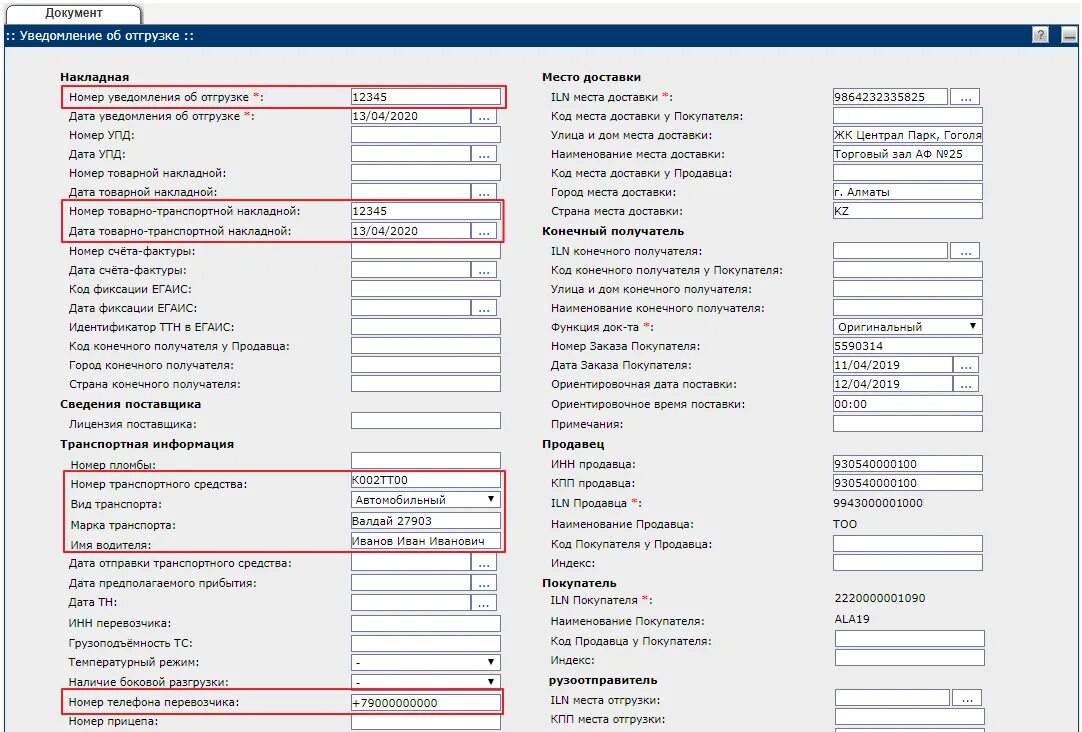Open date picker for Дата товарно-транспортной накладной
The width and height of the screenshot is (1082, 732).
484,230
